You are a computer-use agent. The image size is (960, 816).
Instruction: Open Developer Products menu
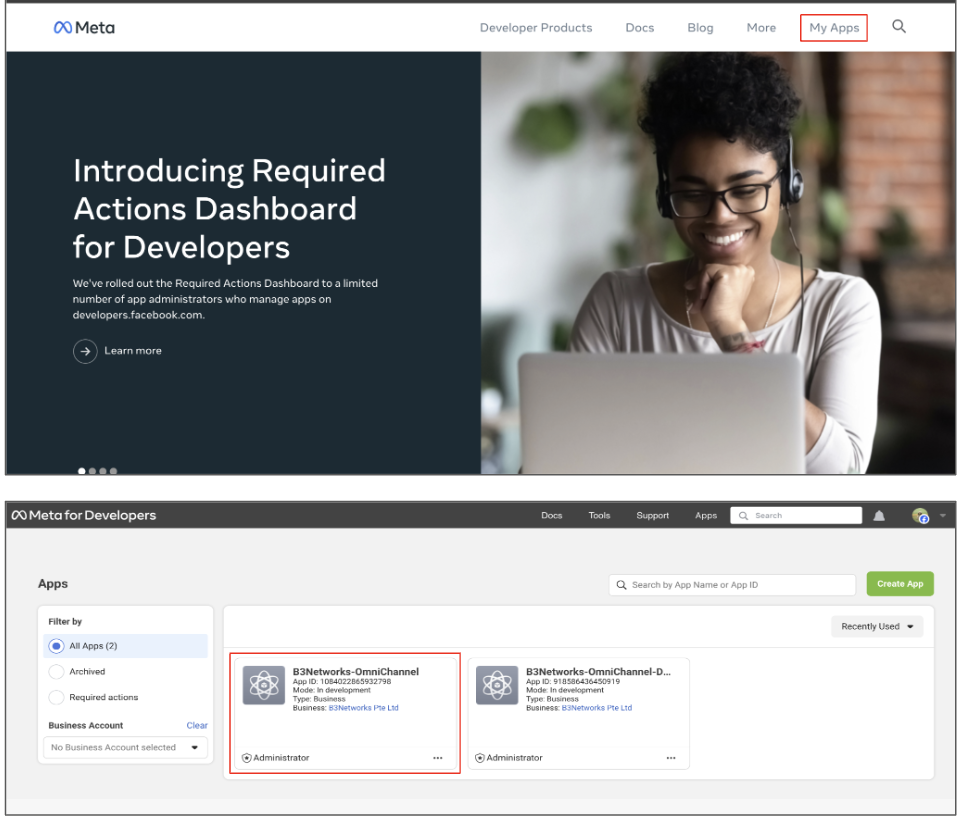(x=536, y=28)
